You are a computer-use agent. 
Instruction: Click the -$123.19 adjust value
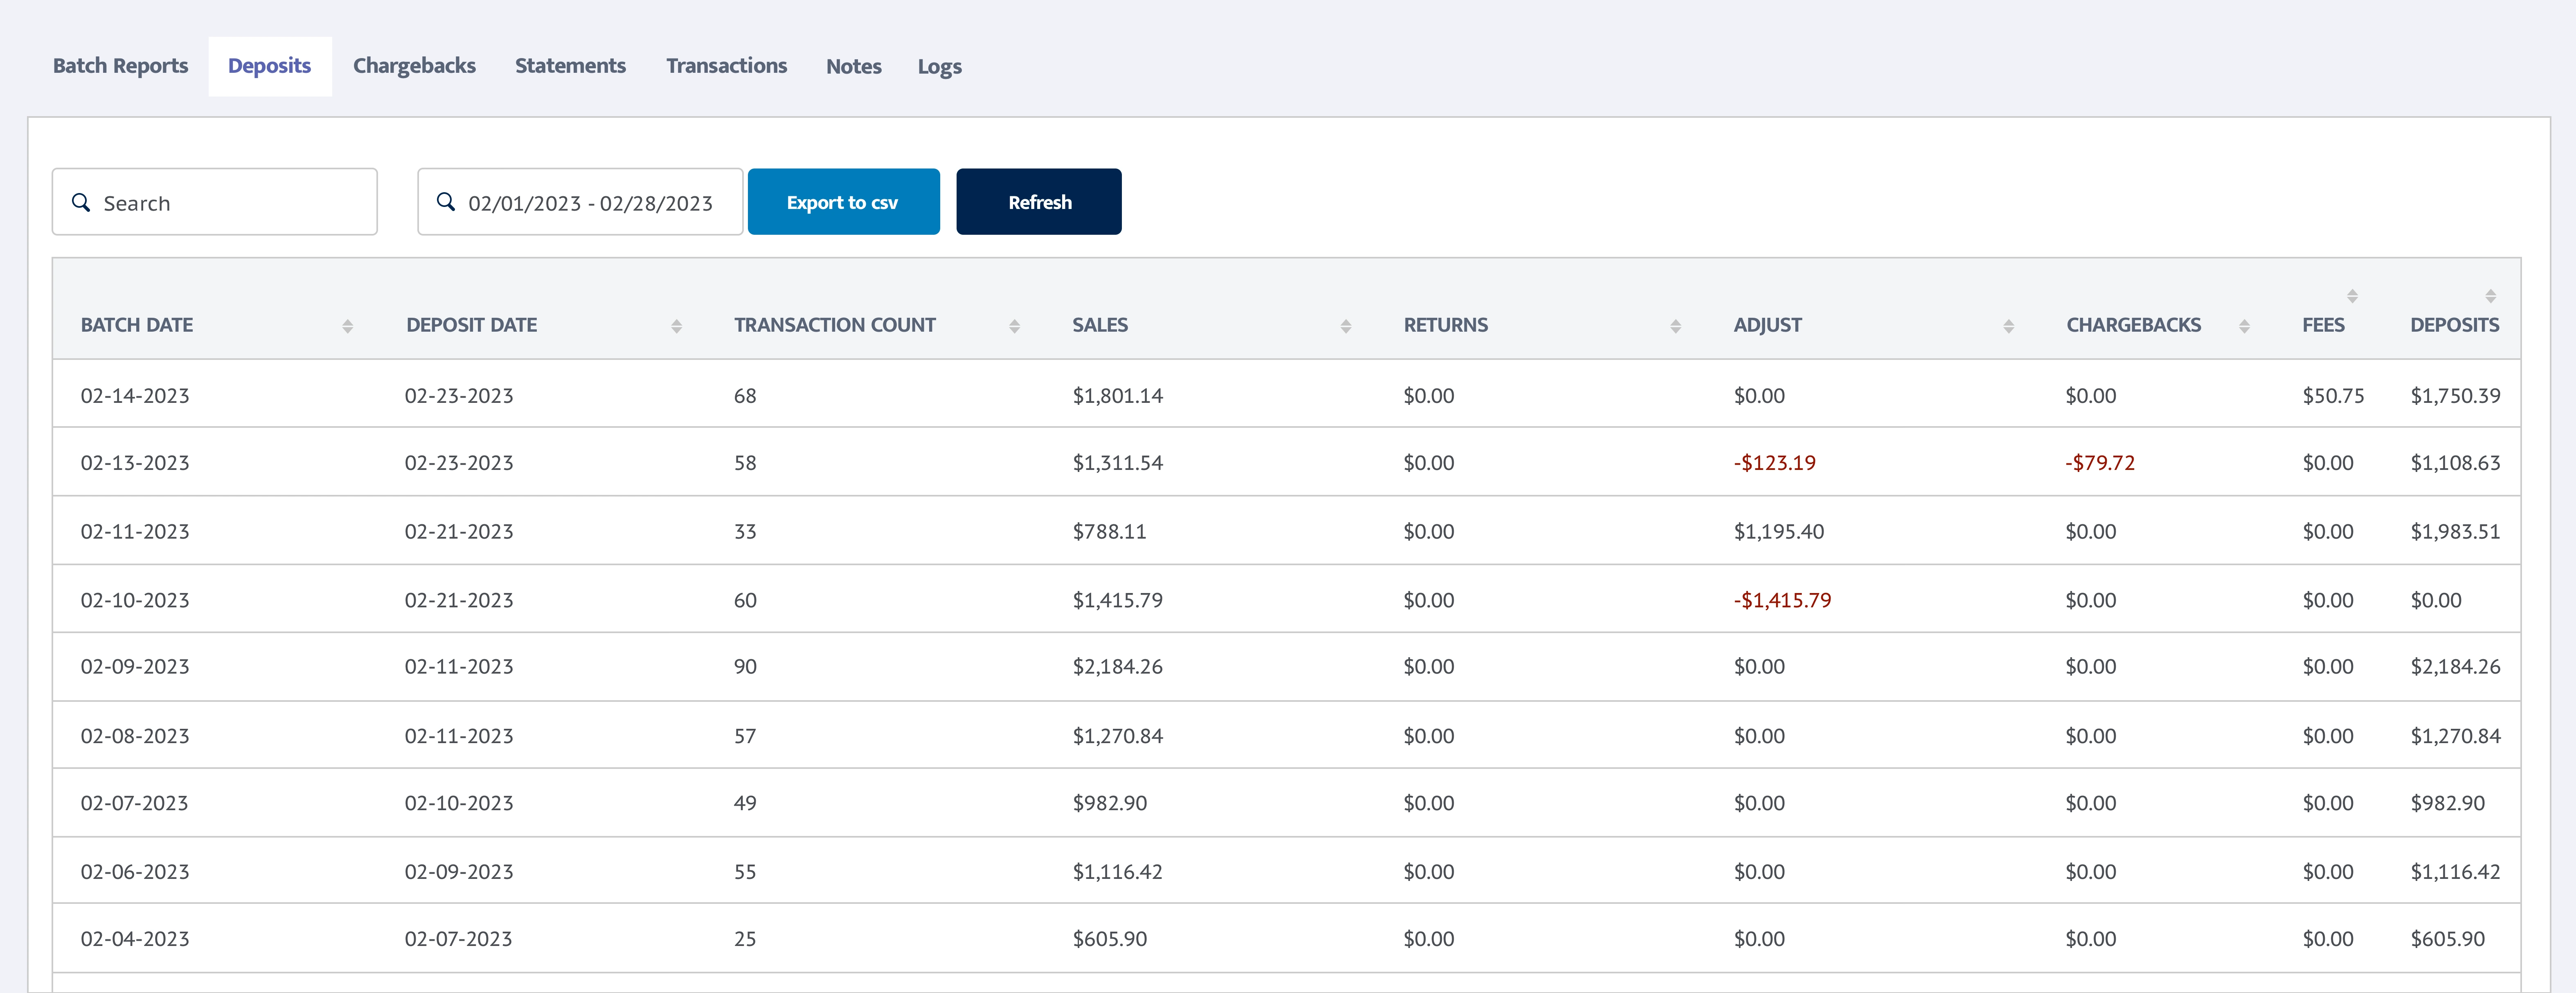coord(1774,463)
